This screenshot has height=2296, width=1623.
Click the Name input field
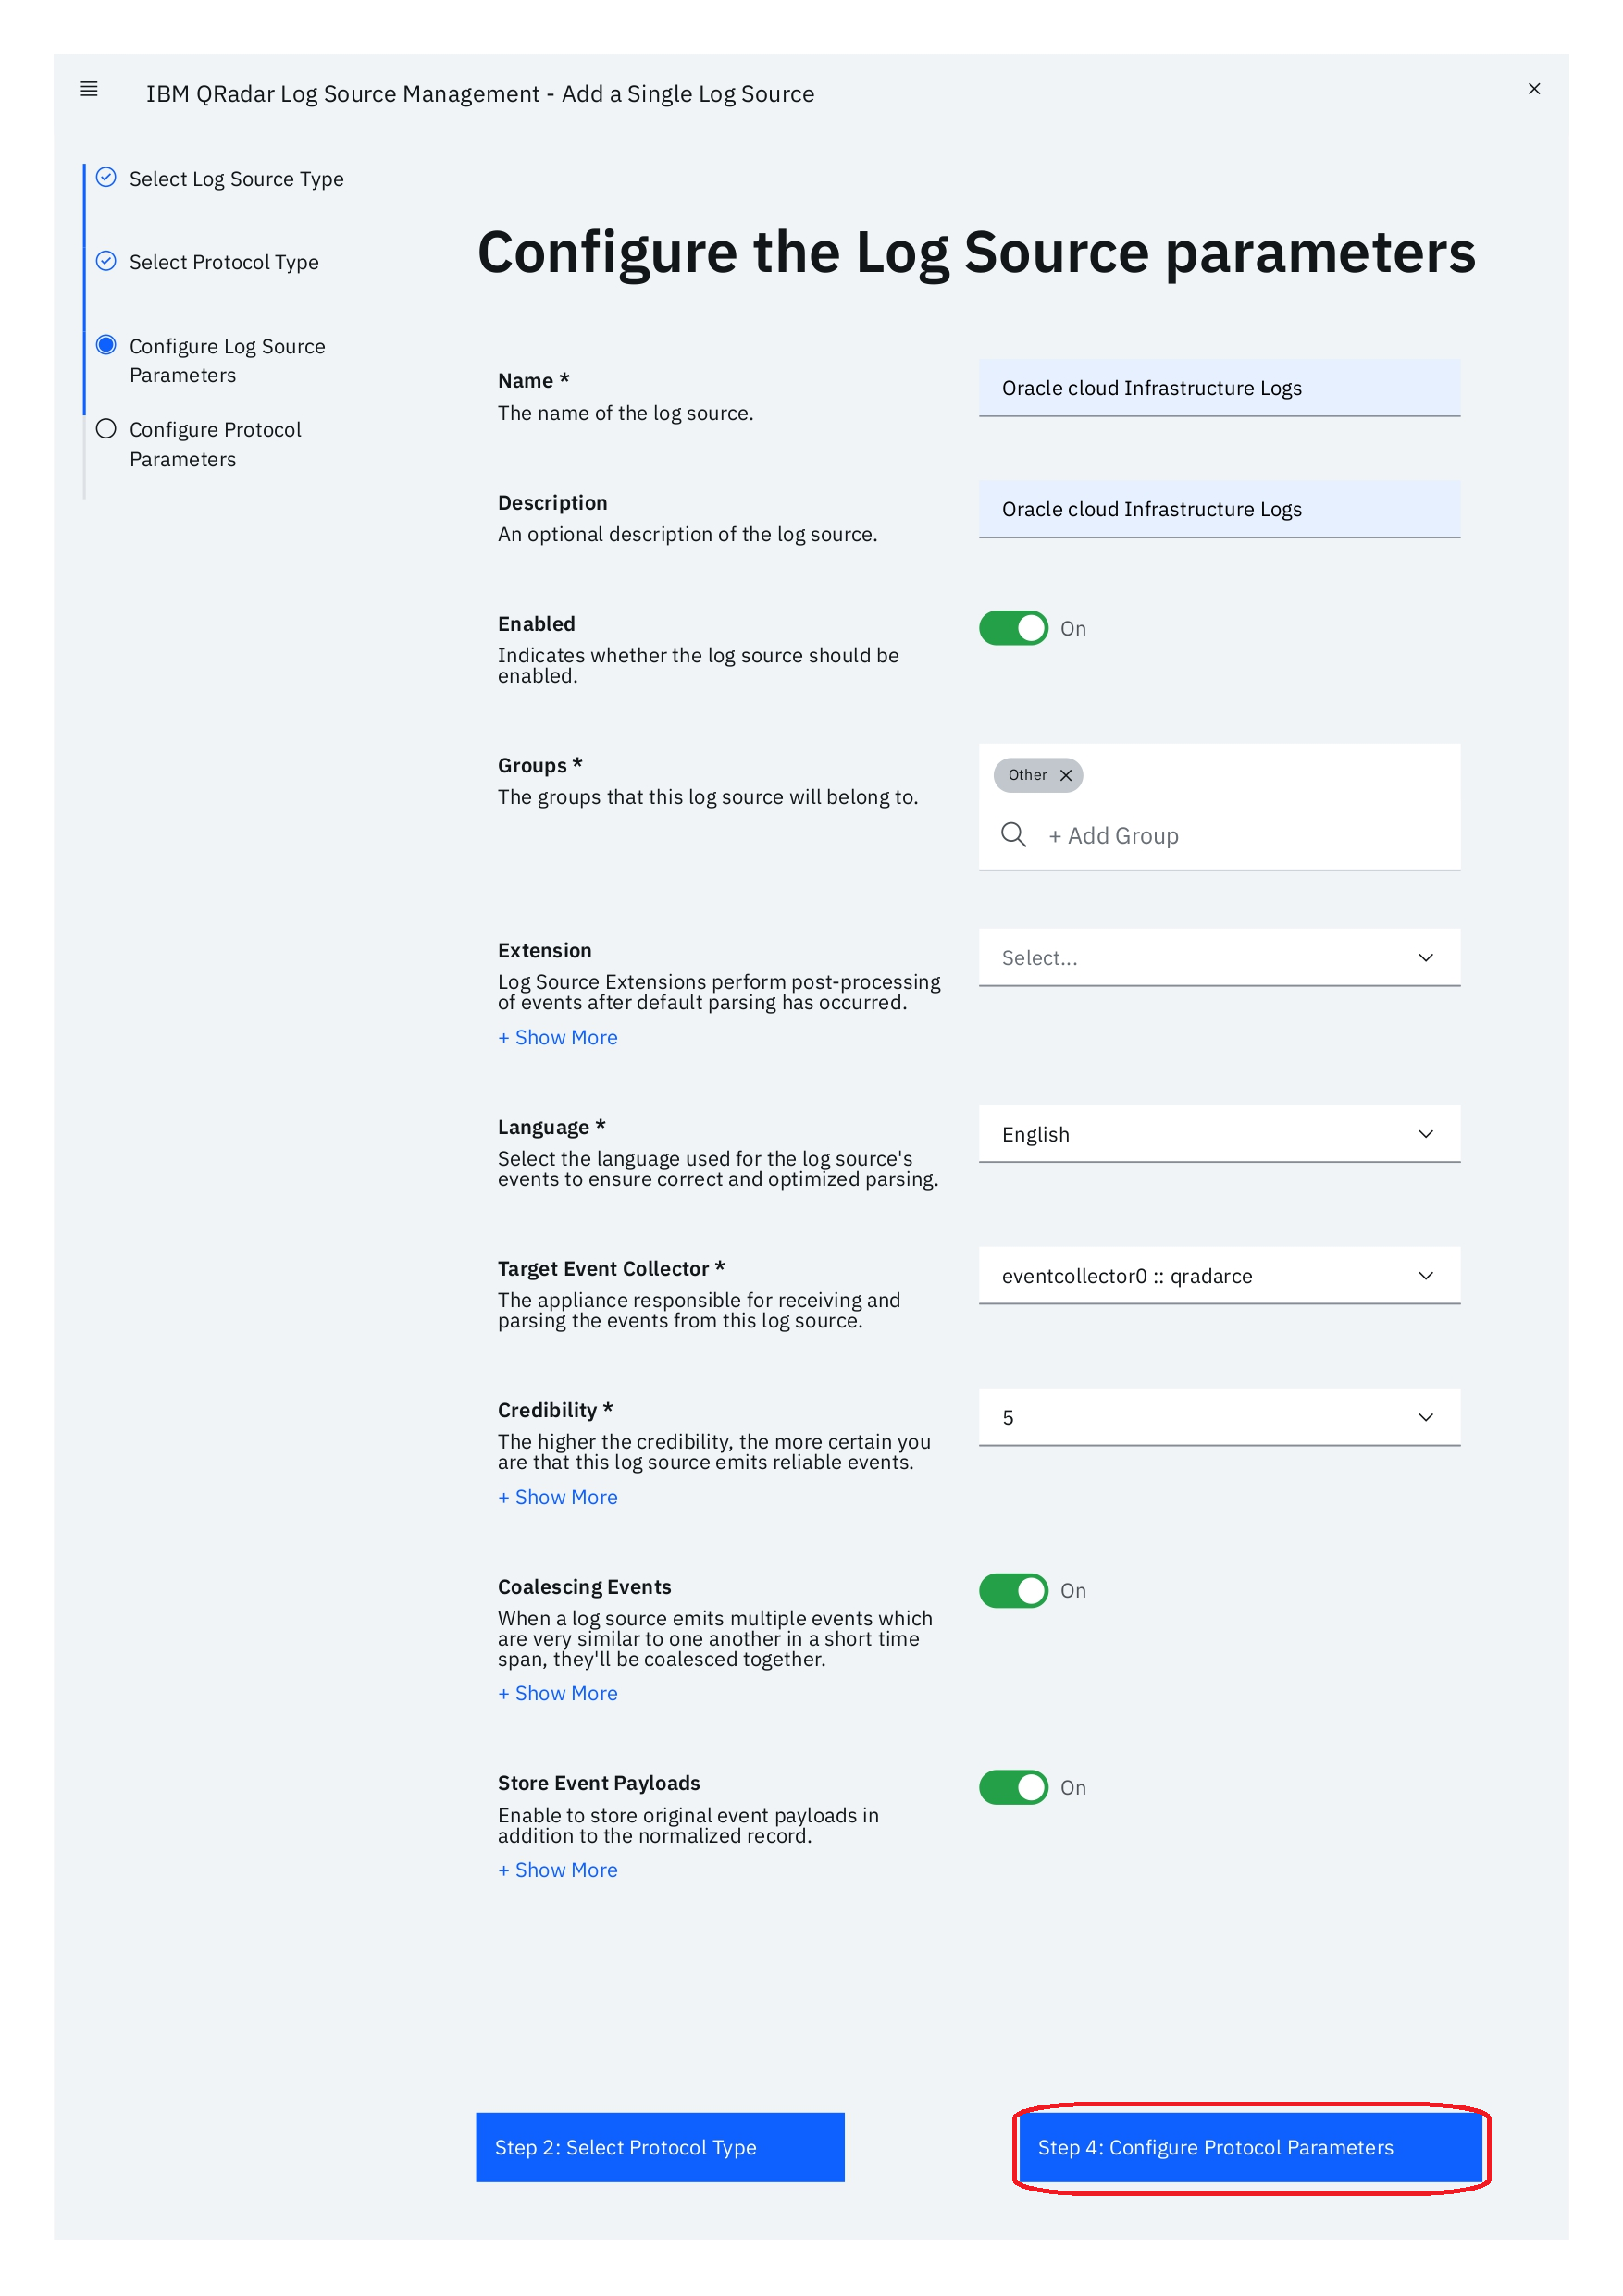tap(1218, 388)
